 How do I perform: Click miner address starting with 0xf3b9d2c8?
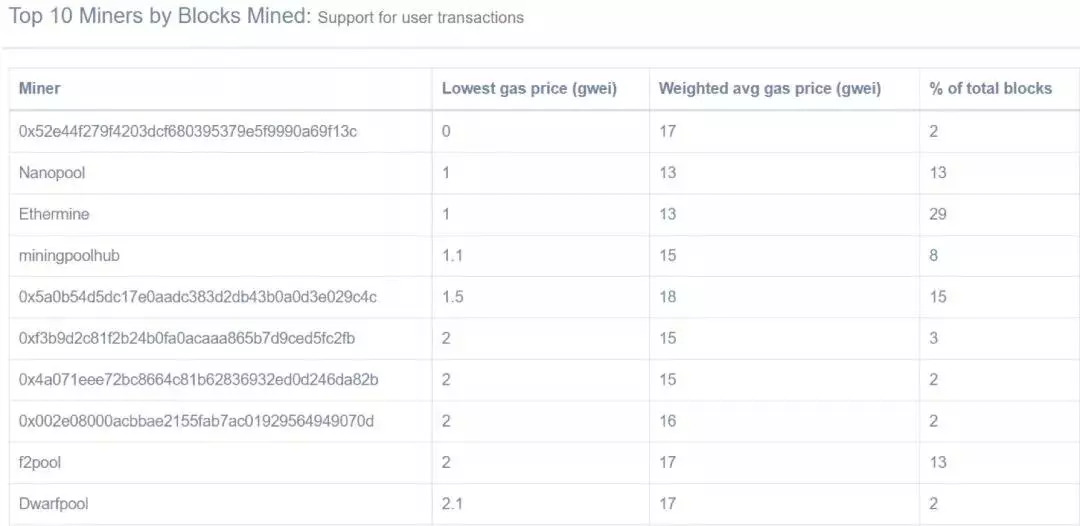187,338
